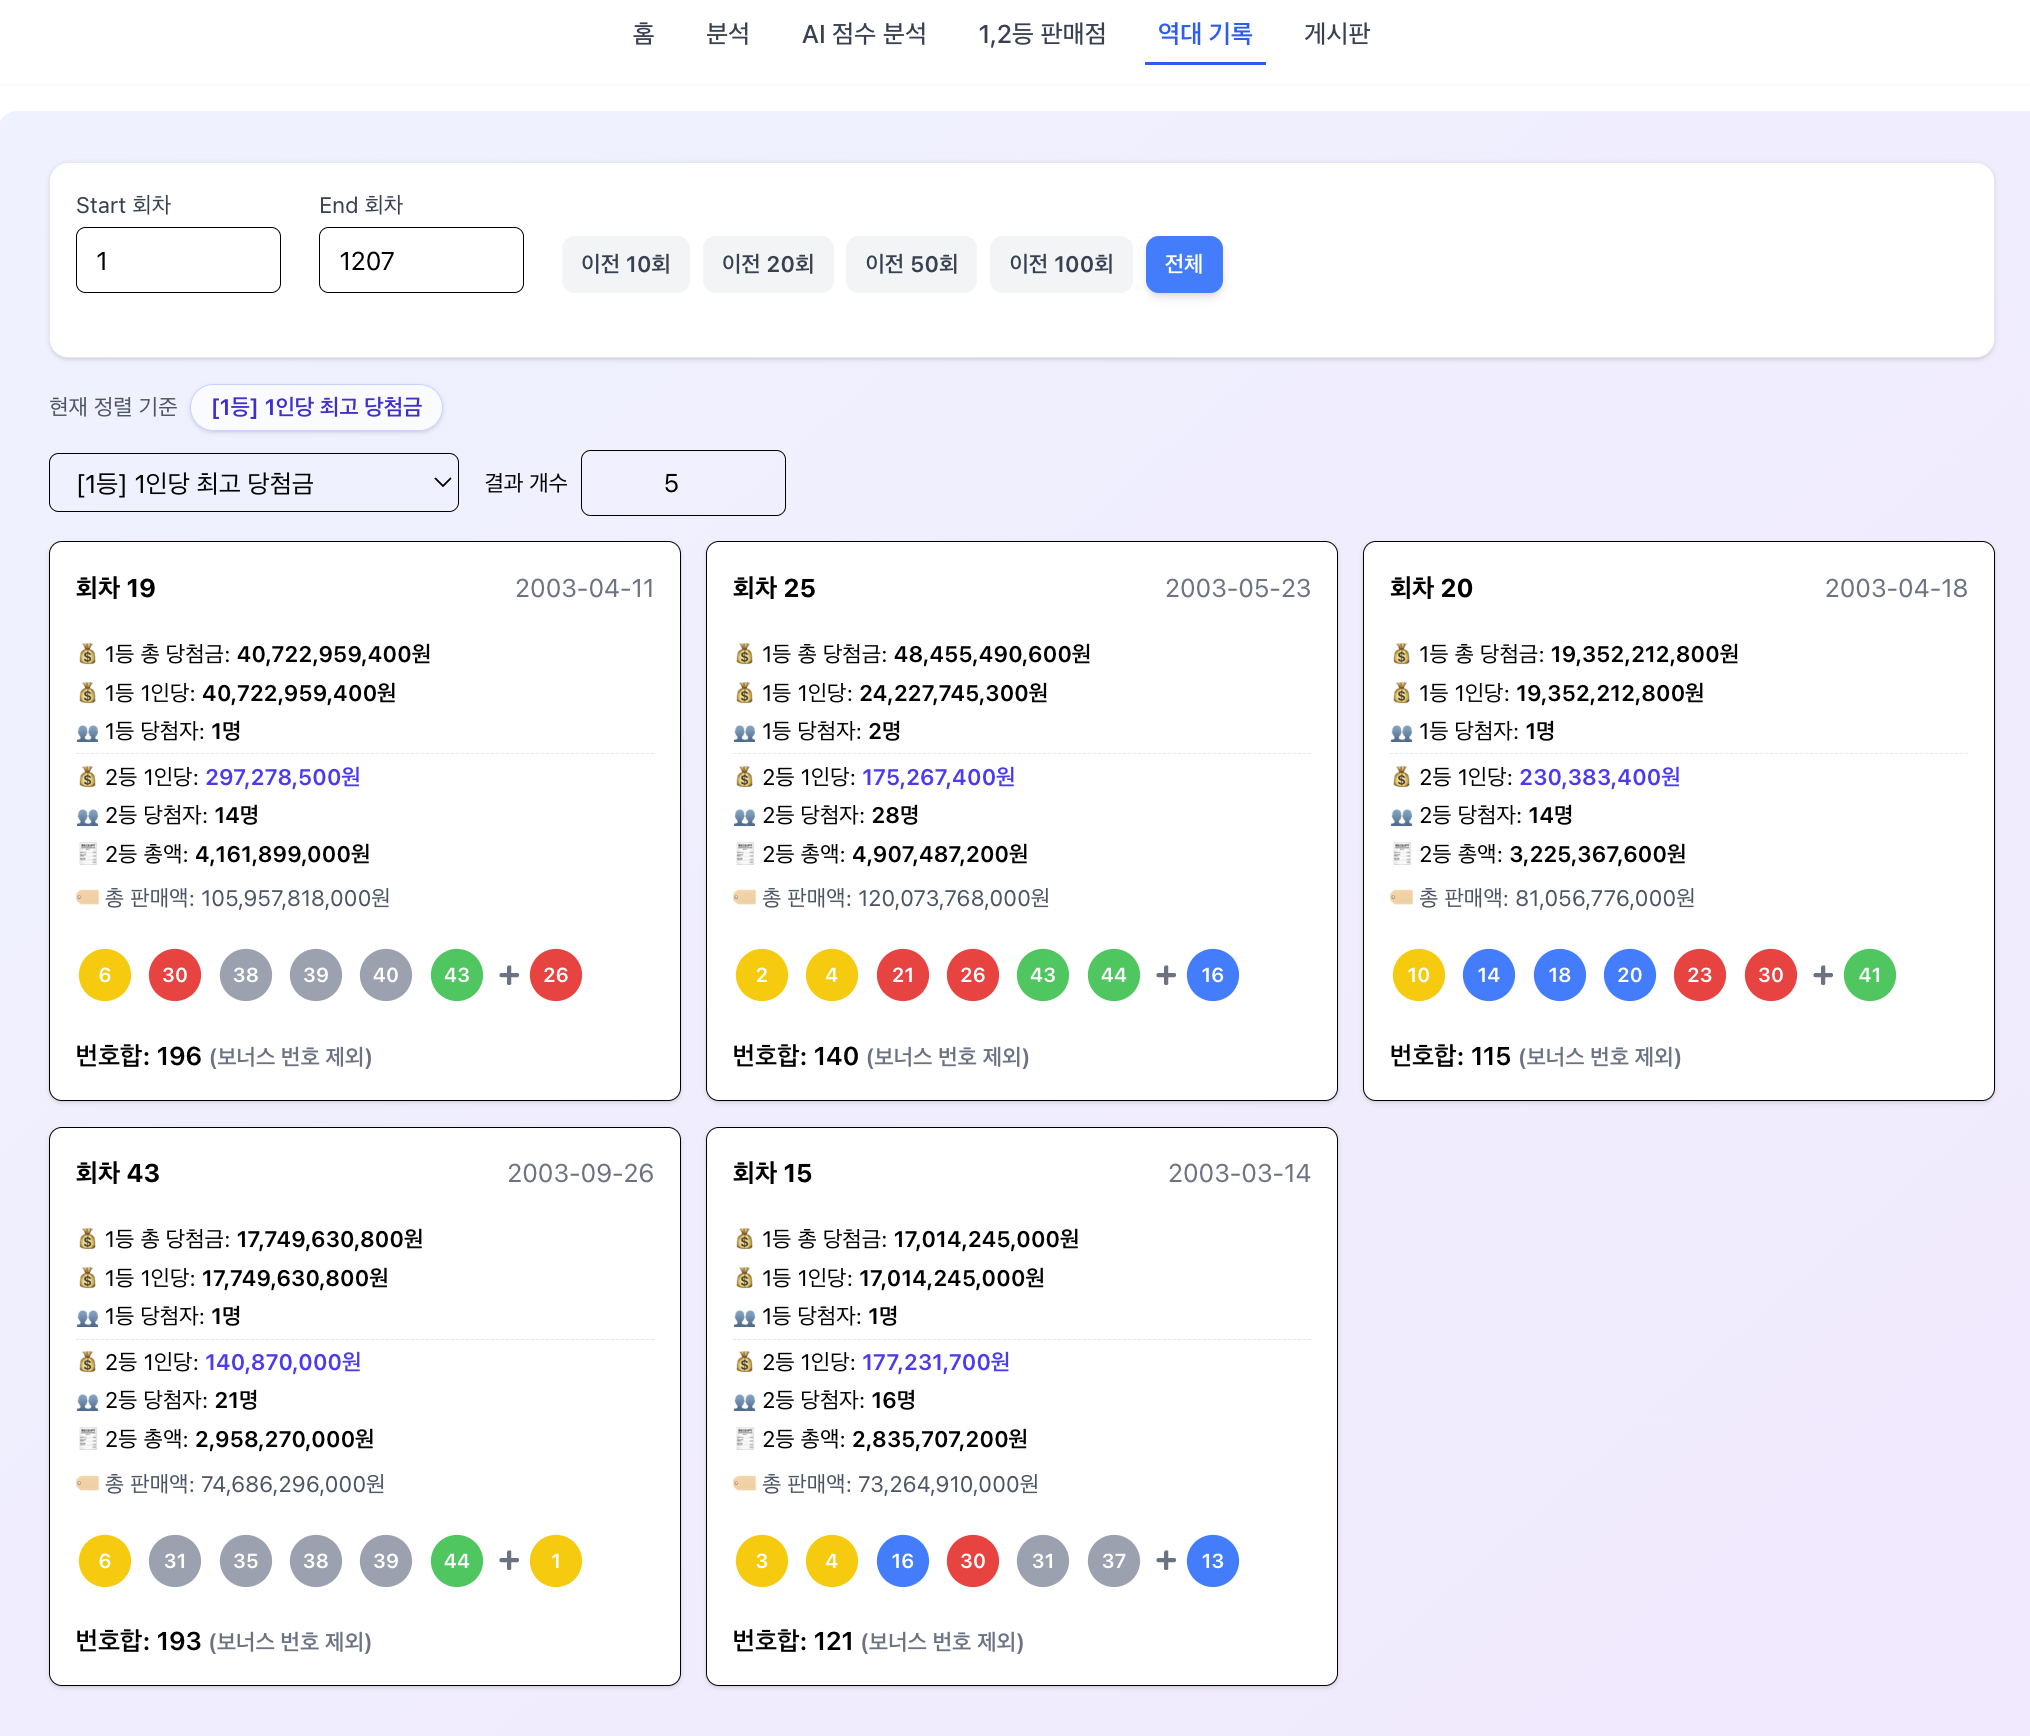Click the 2등 amount 297,278,500원

click(283, 777)
